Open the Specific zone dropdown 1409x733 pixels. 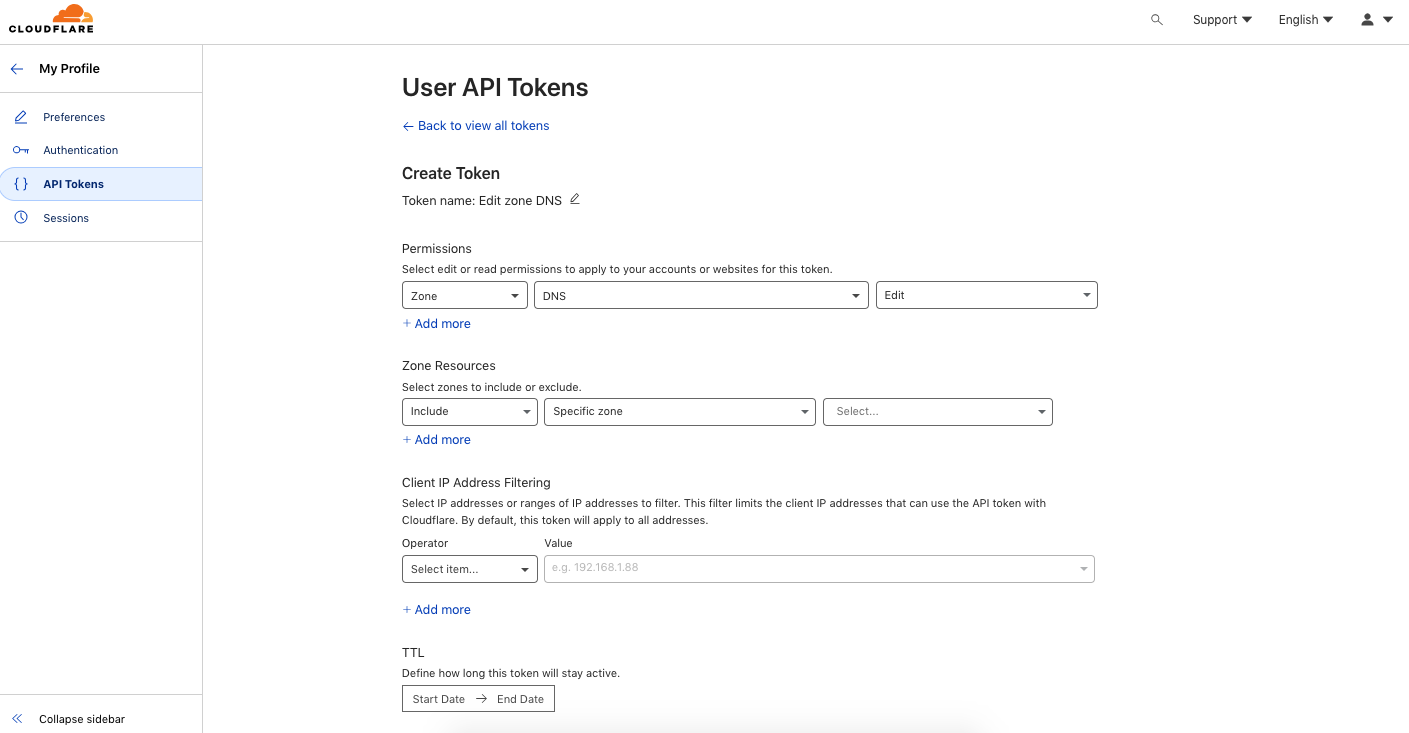point(680,412)
